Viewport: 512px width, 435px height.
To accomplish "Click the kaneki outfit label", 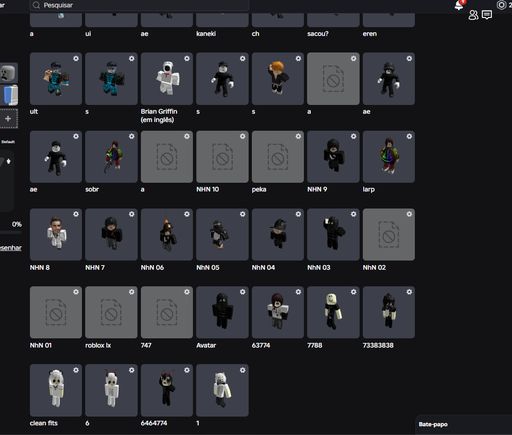I will (x=206, y=34).
